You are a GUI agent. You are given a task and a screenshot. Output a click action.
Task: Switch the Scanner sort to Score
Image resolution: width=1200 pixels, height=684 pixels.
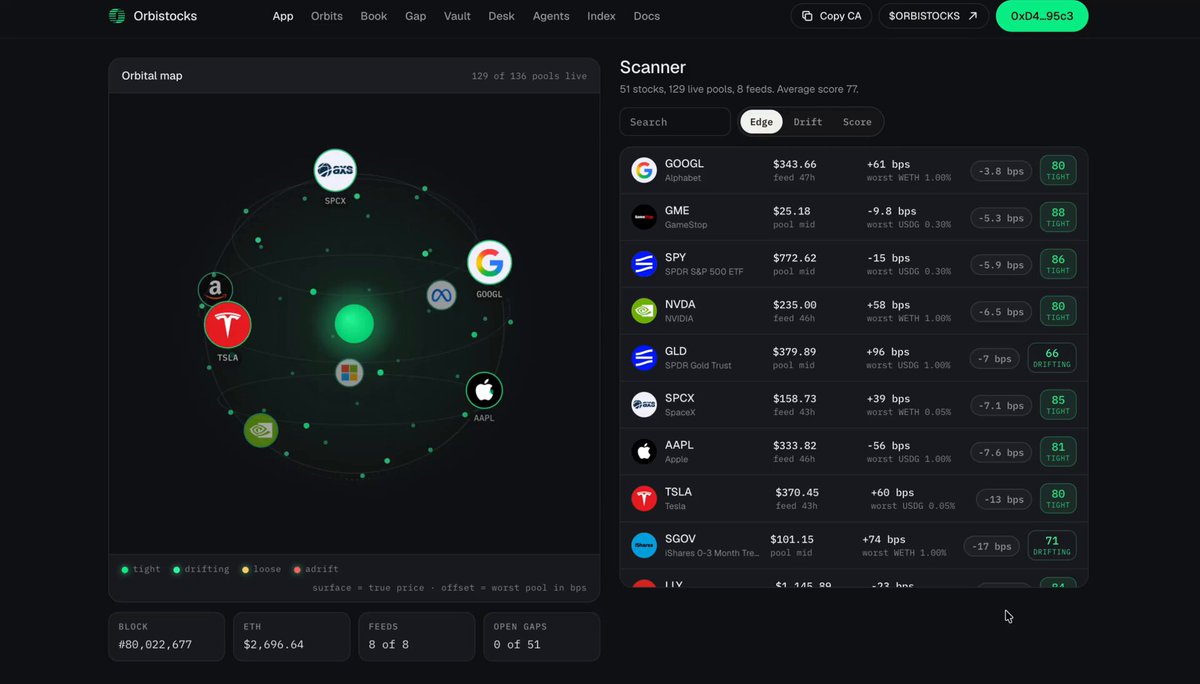857,122
